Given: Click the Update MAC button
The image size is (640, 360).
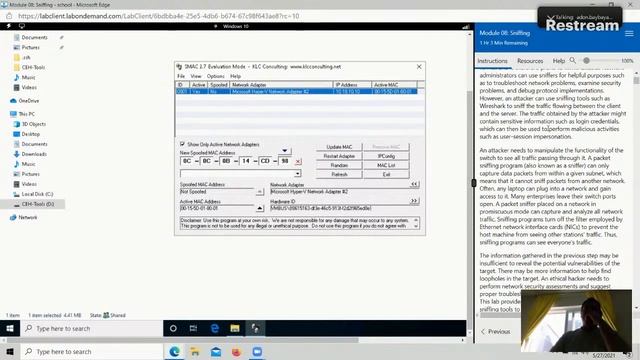Looking at the screenshot, I should pyautogui.click(x=339, y=147).
